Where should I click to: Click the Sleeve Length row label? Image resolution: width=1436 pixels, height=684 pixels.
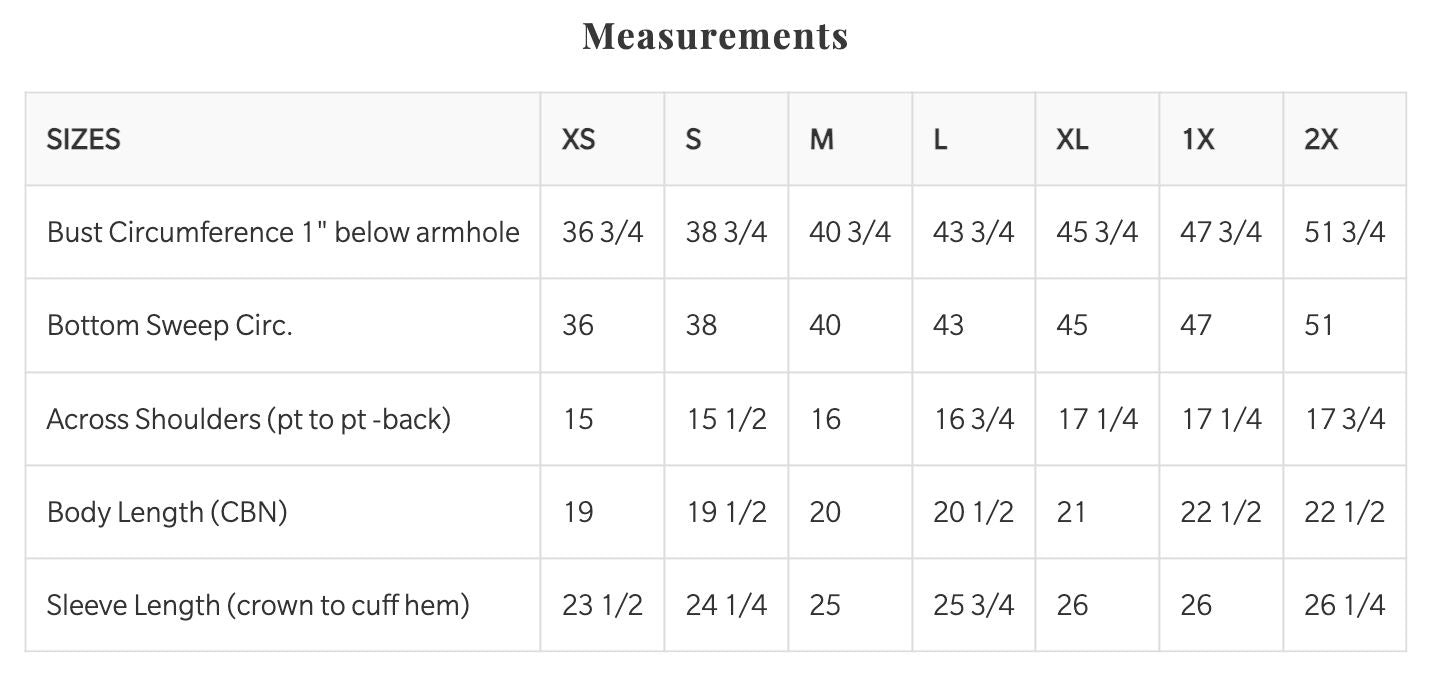258,605
